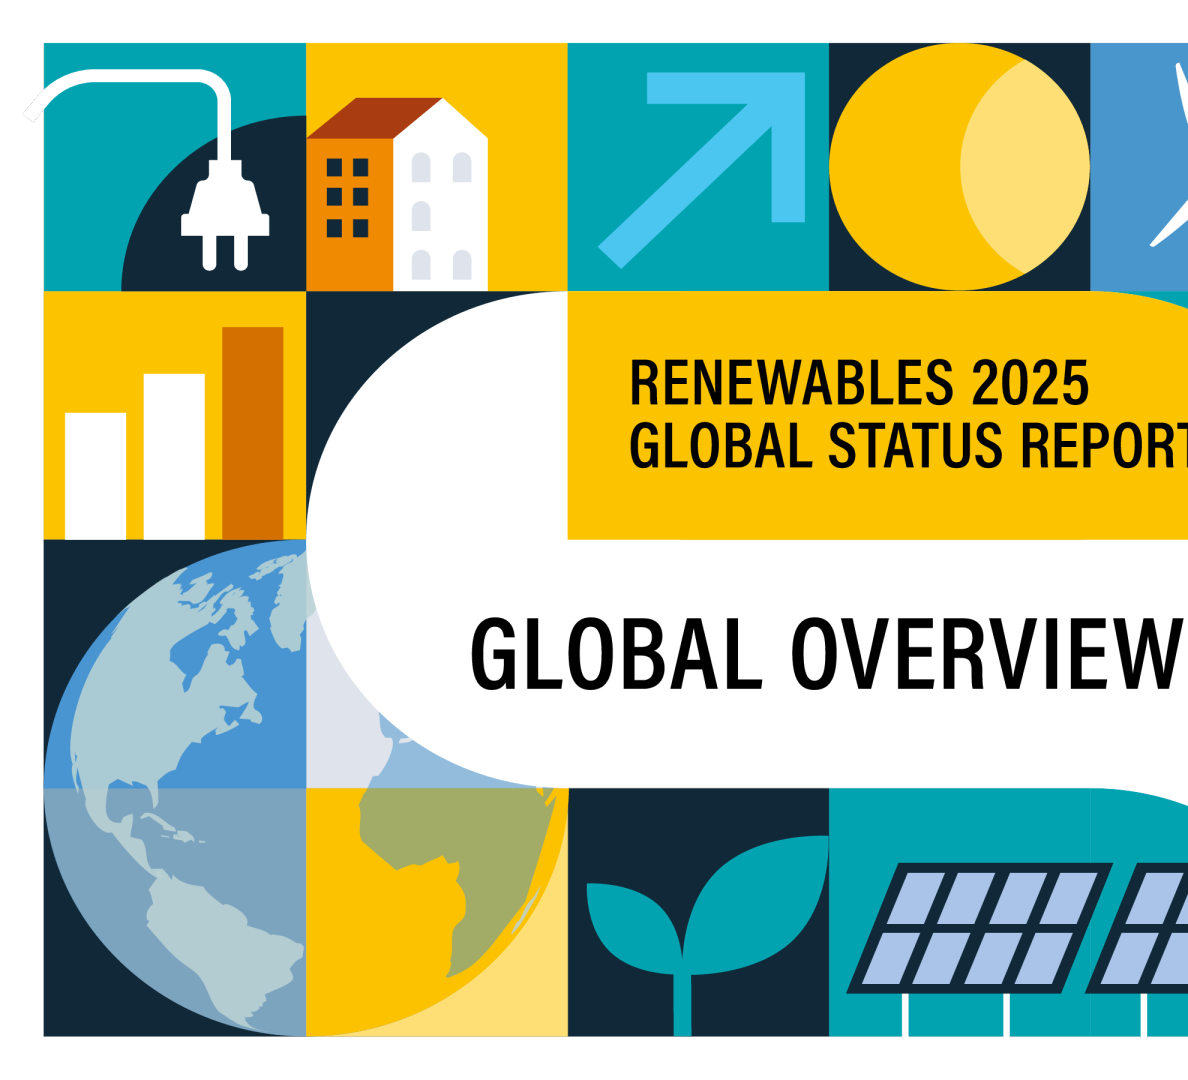
Task: Click the middle white bar in chart
Action: tap(174, 456)
